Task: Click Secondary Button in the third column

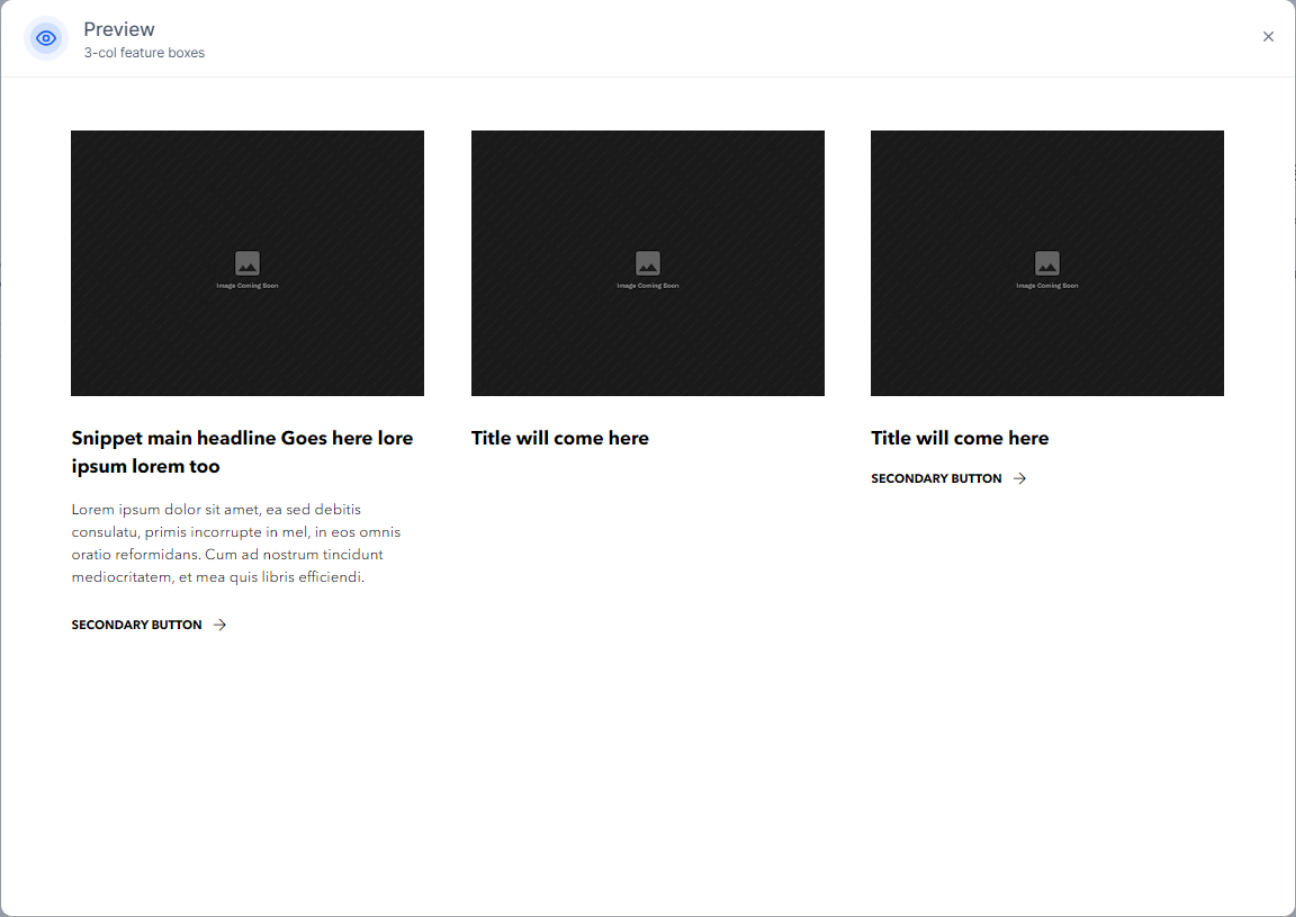Action: click(949, 479)
